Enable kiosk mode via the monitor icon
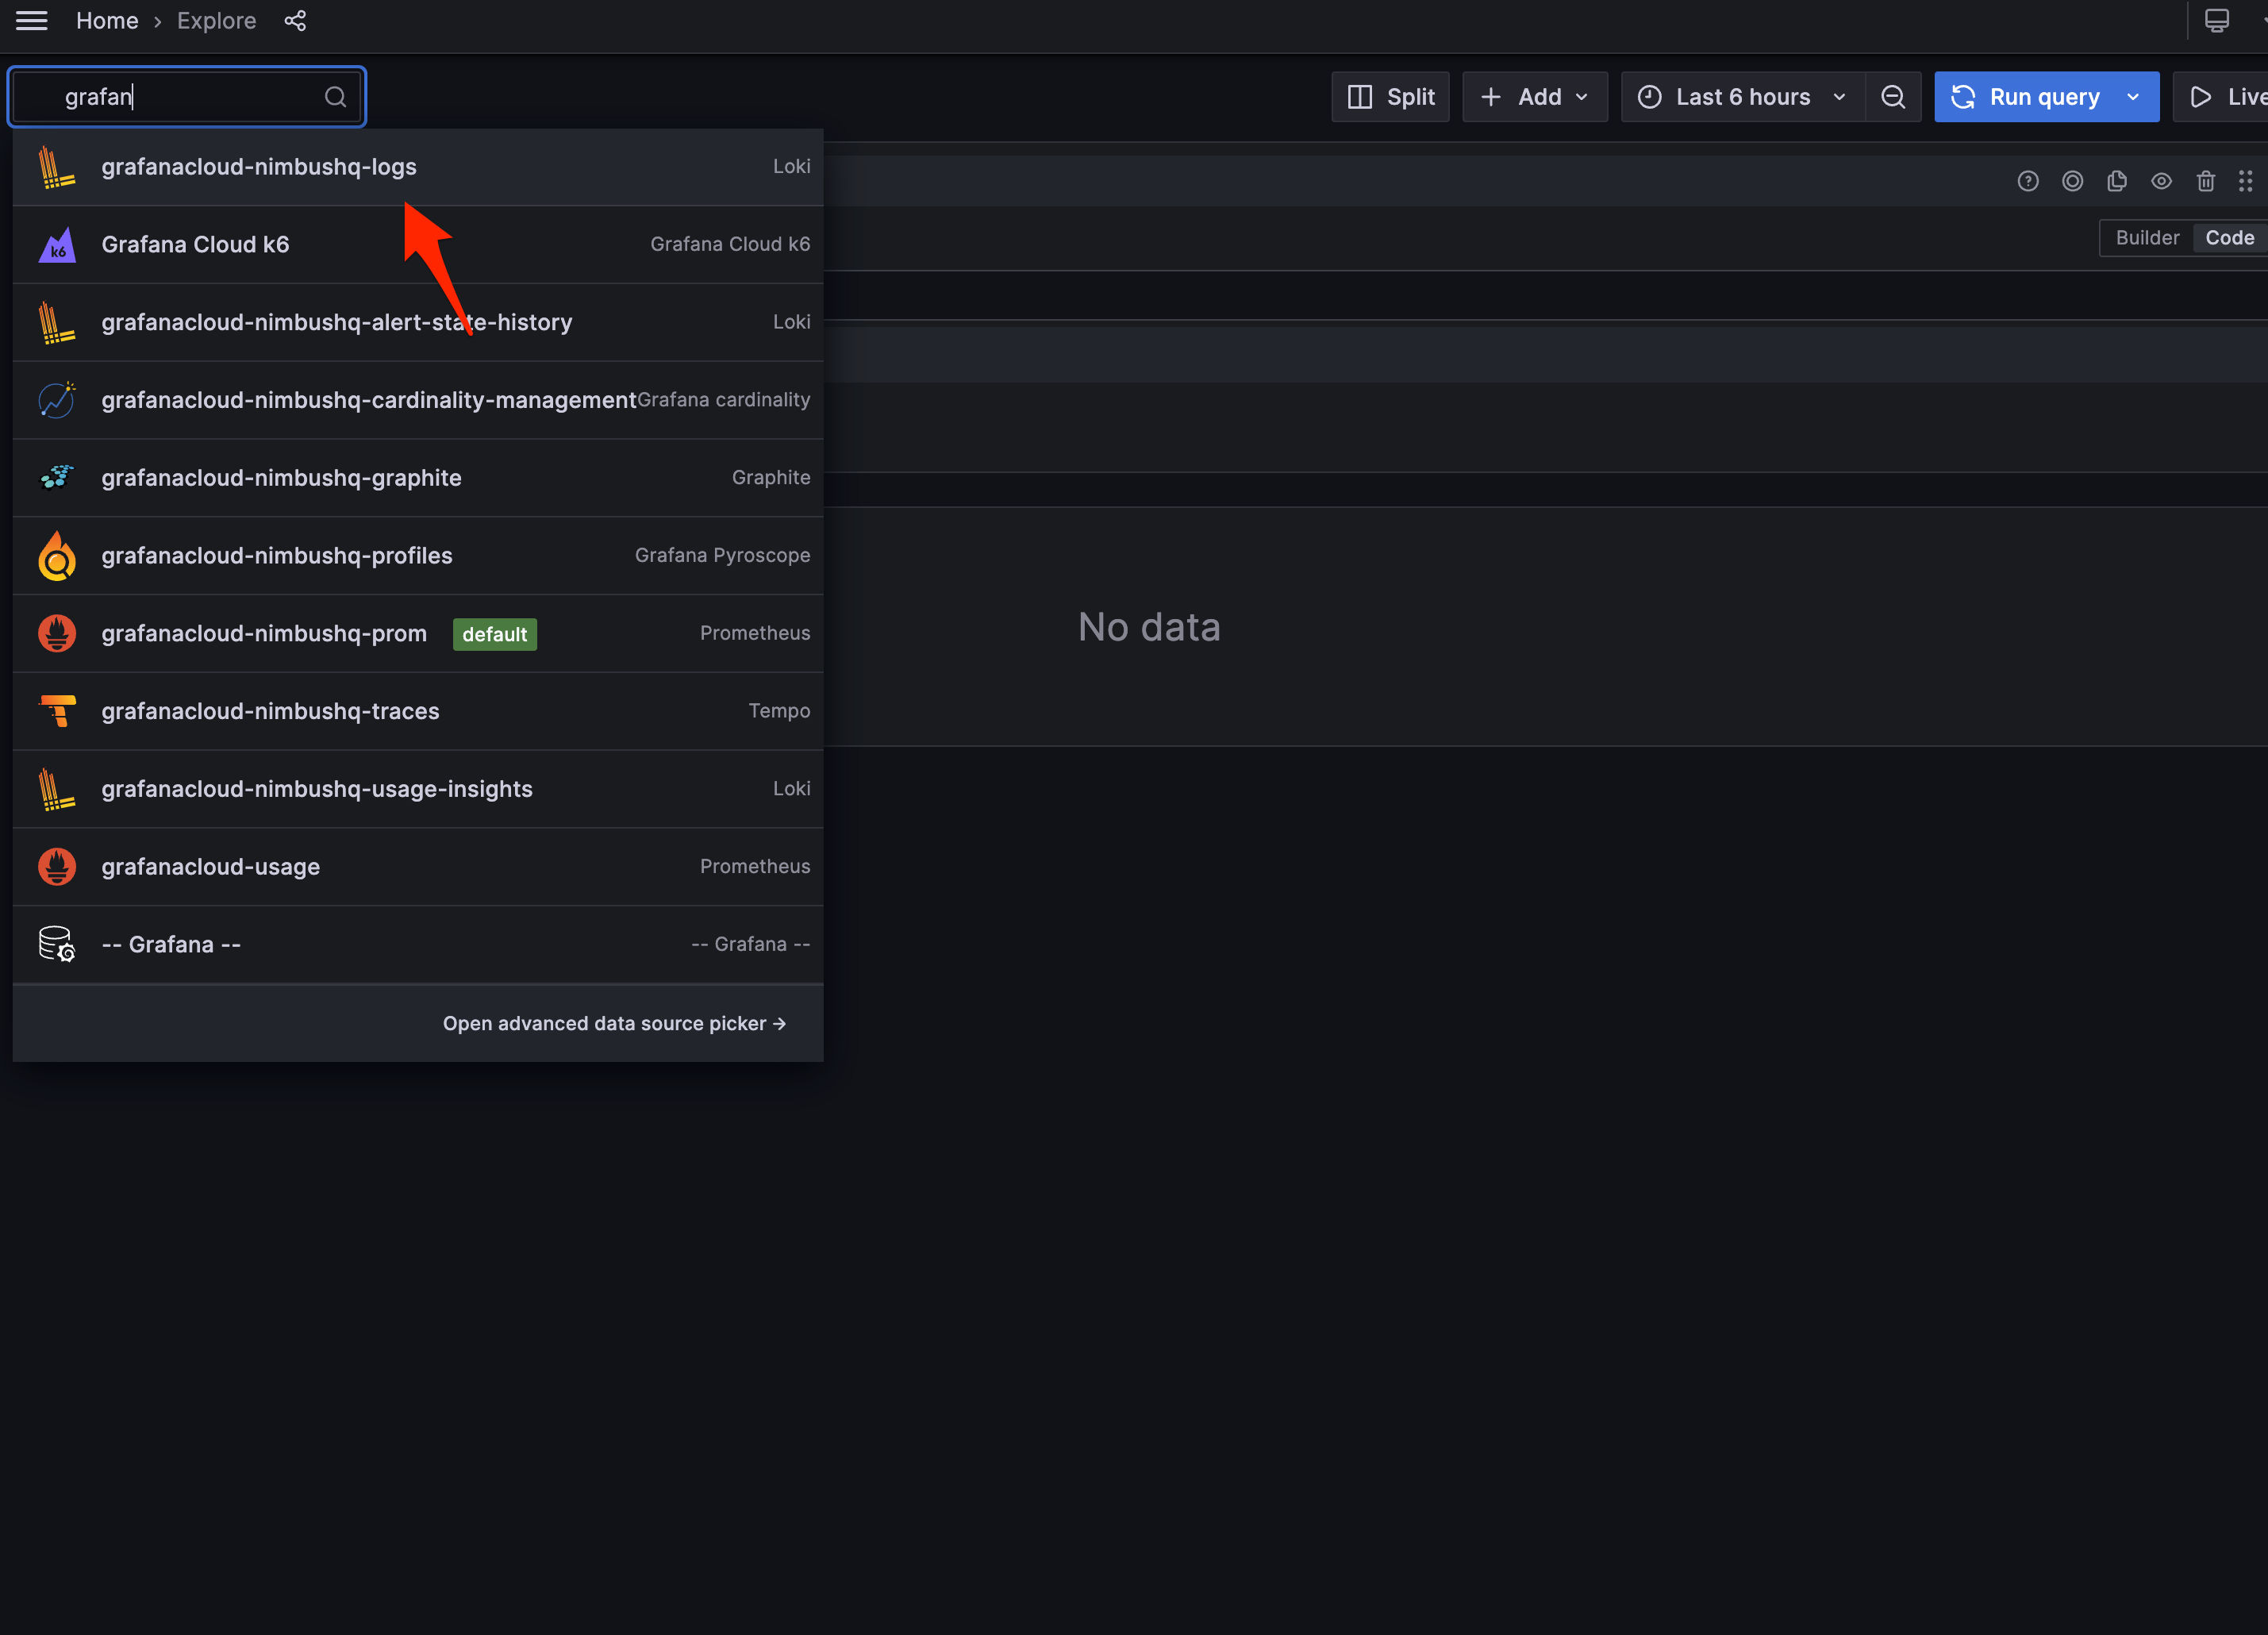Viewport: 2268px width, 1635px height. 2217,20
